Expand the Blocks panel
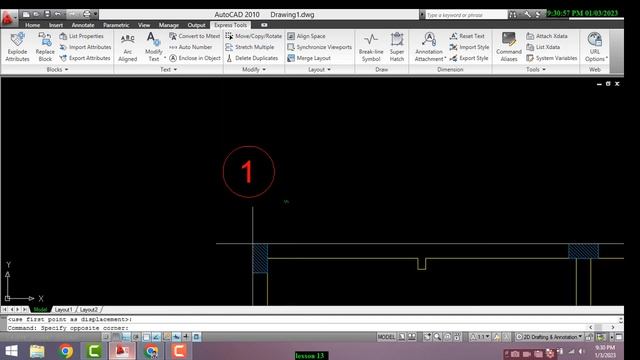The width and height of the screenshot is (640, 360). [x=57, y=70]
